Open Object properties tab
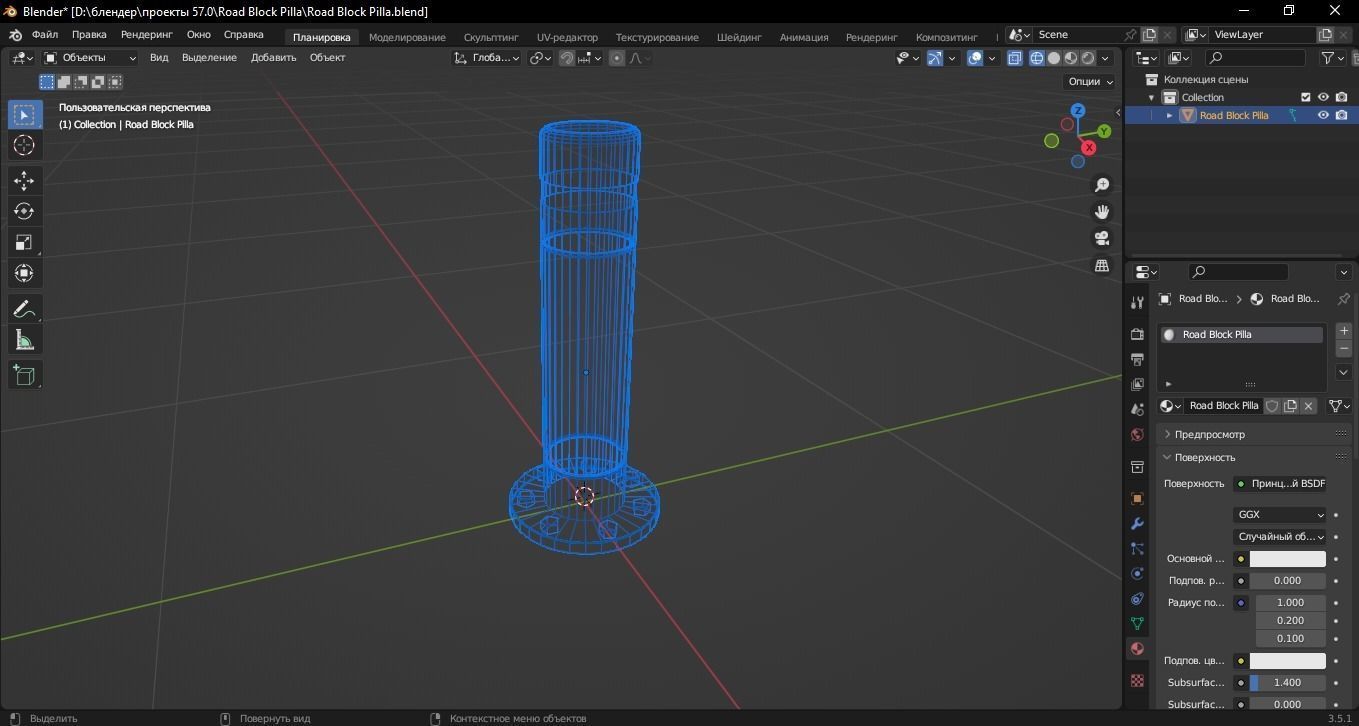This screenshot has width=1359, height=726. 1137,498
